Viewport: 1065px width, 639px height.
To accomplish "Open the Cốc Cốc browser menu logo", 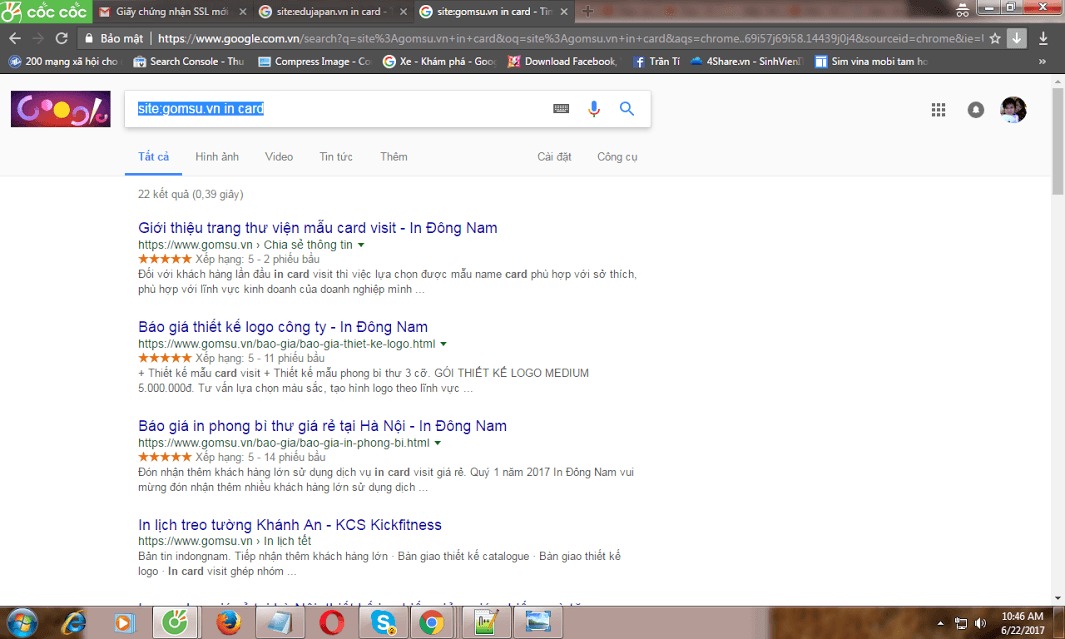I will (45, 12).
